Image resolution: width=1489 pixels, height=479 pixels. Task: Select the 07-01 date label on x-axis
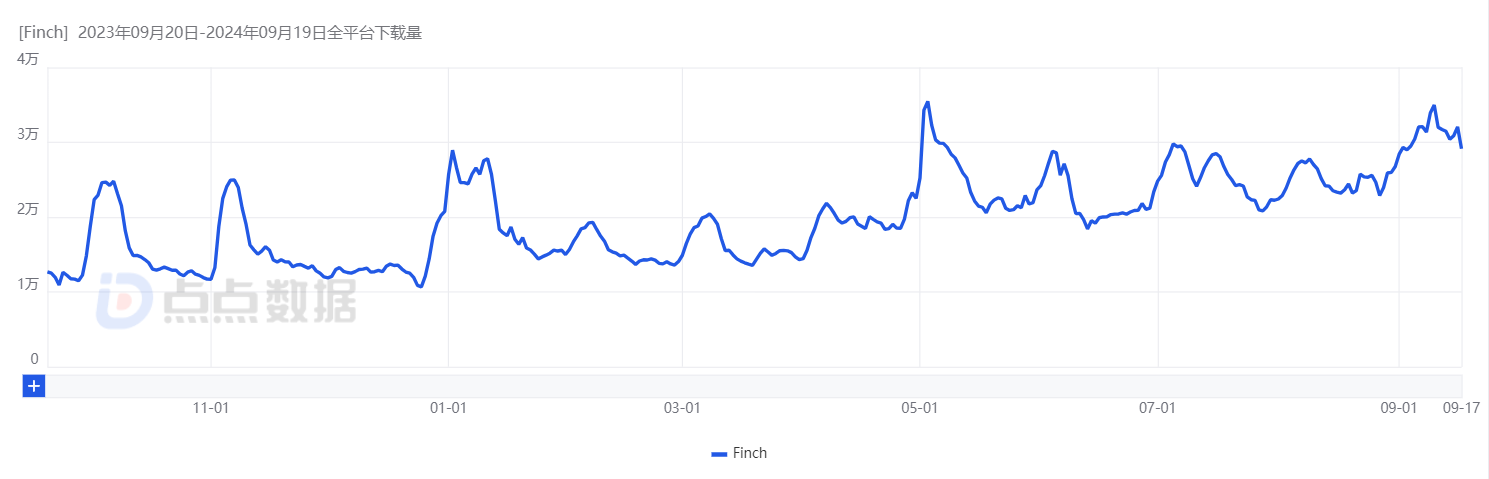pyautogui.click(x=1157, y=408)
